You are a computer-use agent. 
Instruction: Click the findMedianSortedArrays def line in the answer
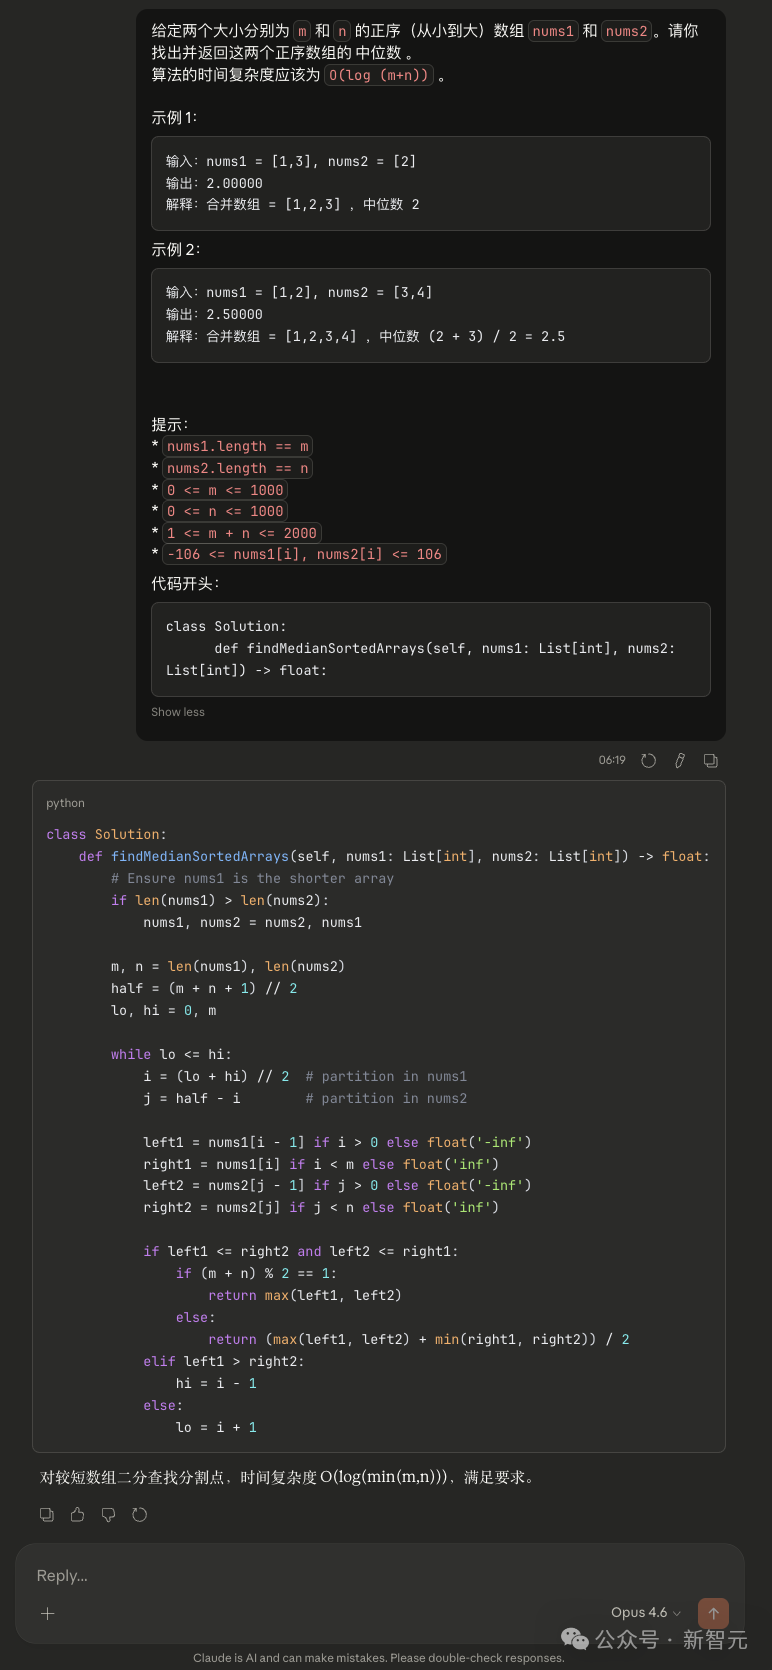(394, 856)
